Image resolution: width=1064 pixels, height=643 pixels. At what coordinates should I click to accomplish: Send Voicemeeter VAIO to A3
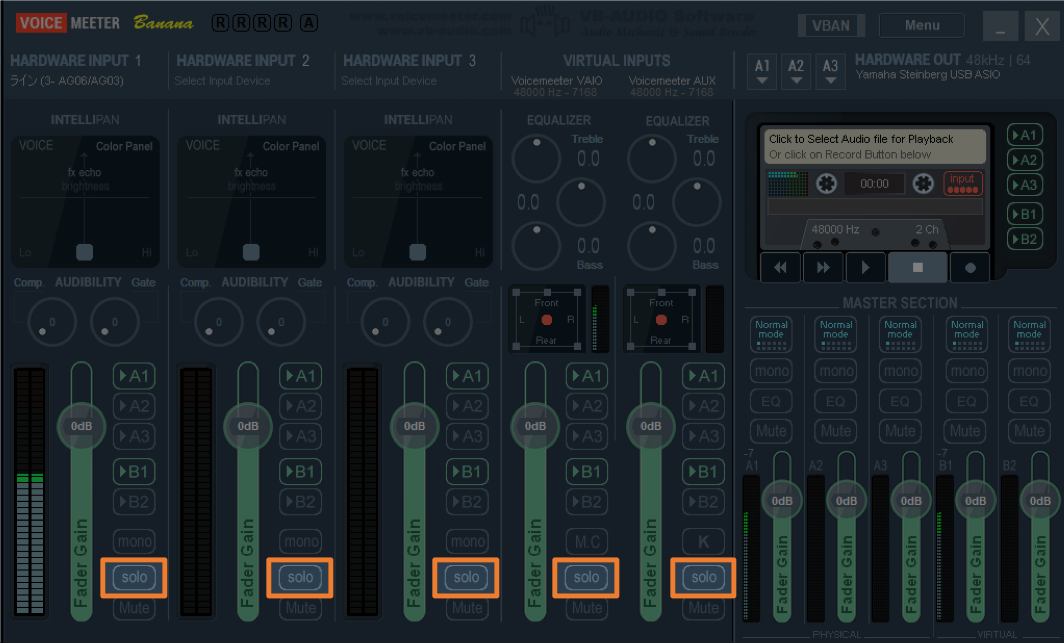click(587, 436)
